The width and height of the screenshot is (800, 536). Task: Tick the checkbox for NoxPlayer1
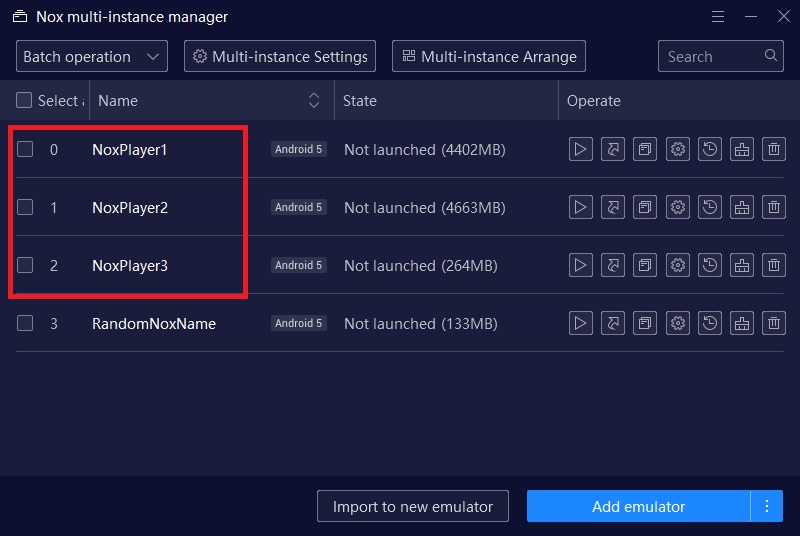point(25,150)
